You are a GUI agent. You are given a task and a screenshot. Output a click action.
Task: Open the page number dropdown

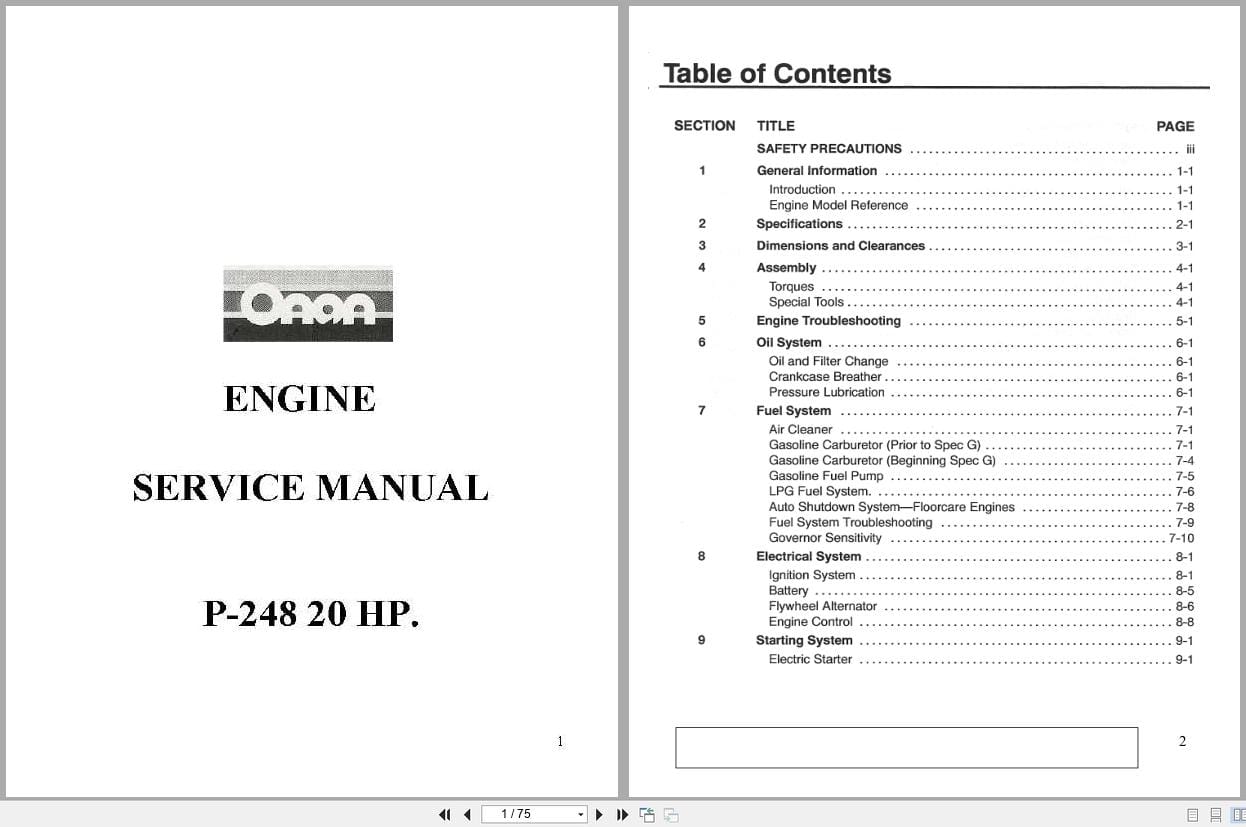tap(579, 814)
